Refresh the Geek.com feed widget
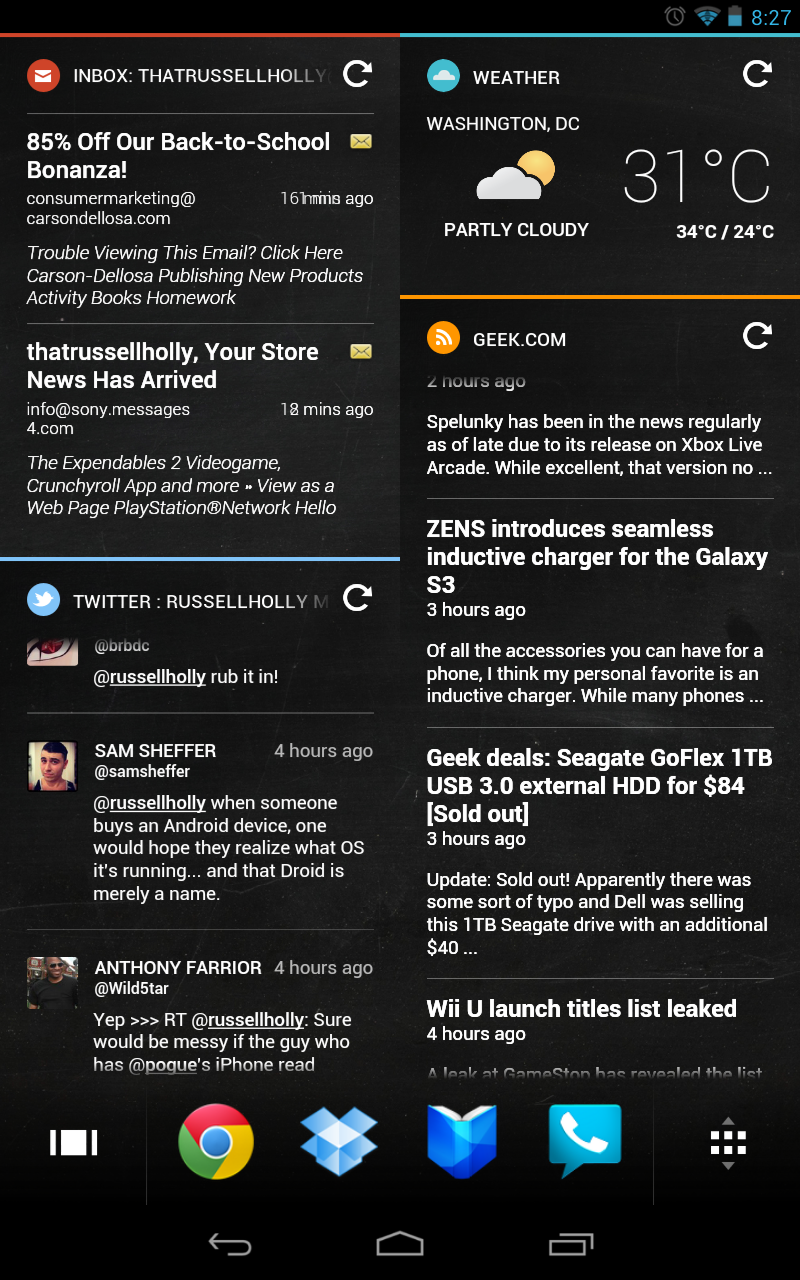 [758, 336]
